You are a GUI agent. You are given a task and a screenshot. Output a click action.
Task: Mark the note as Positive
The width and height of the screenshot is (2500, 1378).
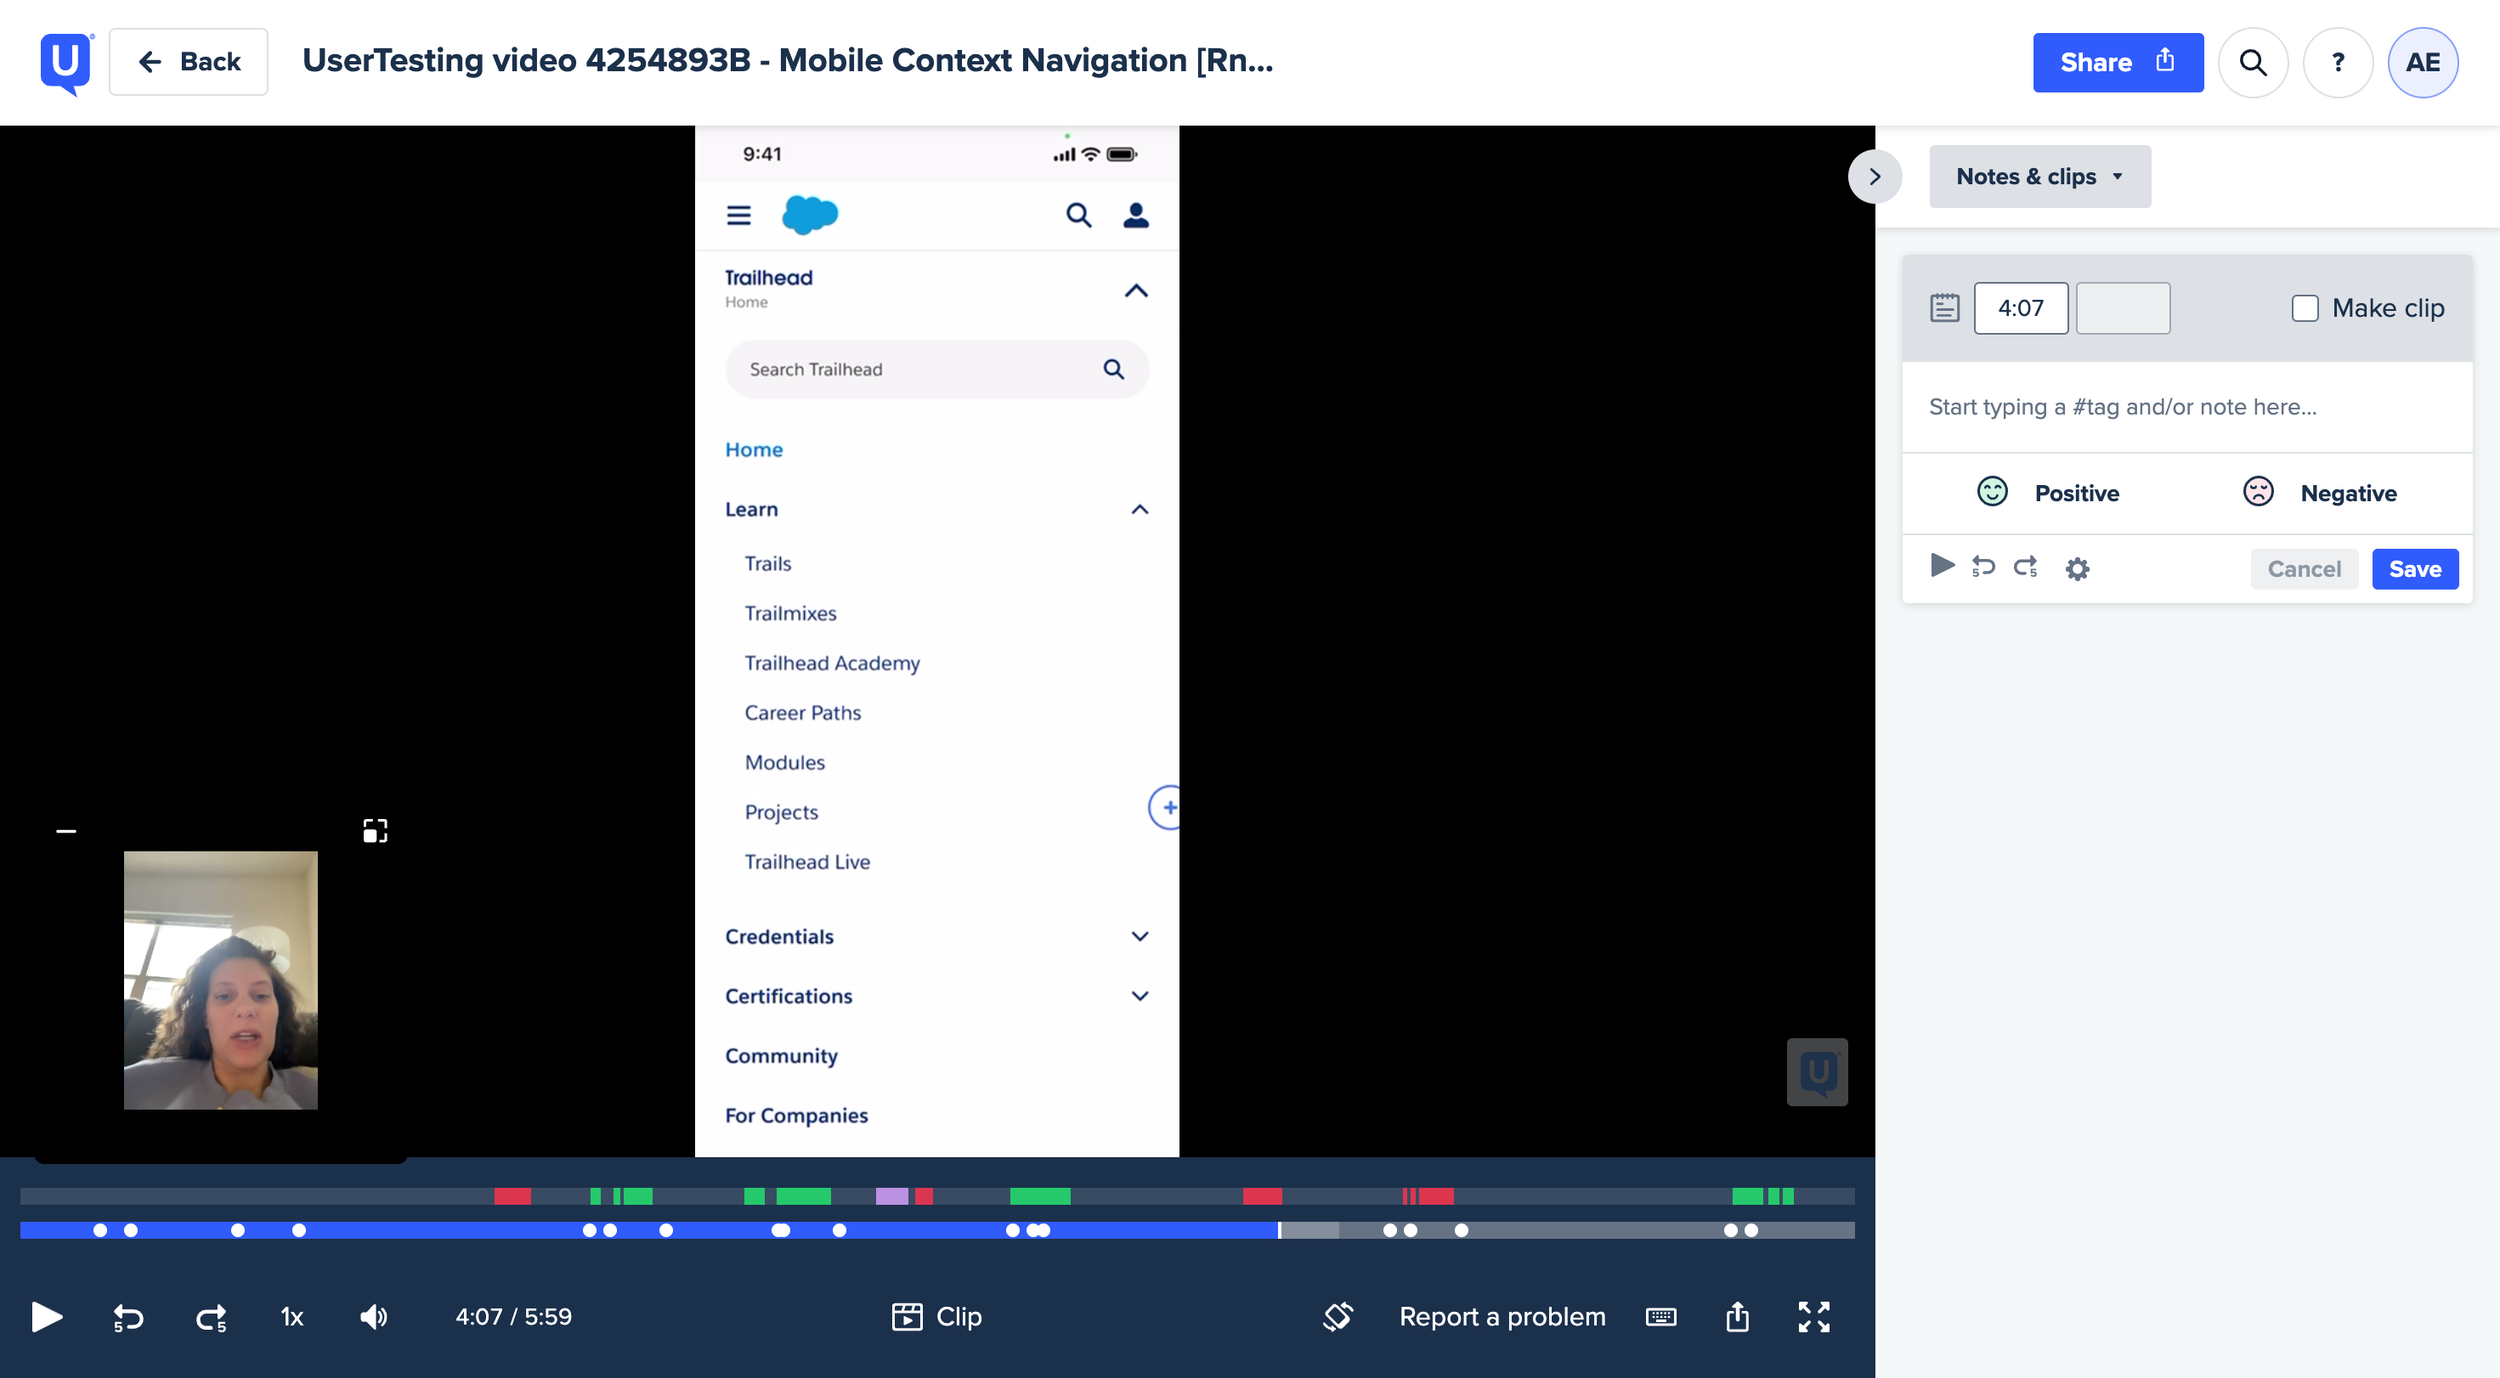coord(2047,493)
